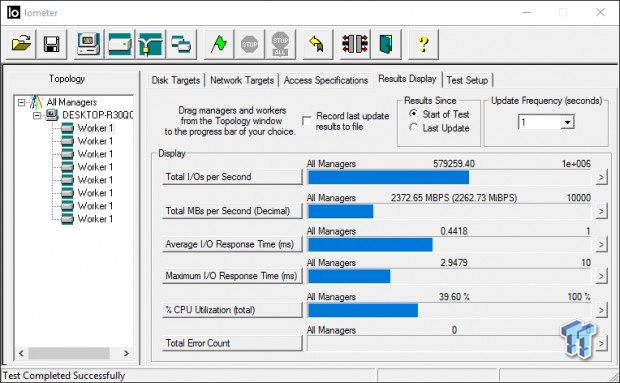
Task: Minimize the Iometer window
Action: pos(526,12)
